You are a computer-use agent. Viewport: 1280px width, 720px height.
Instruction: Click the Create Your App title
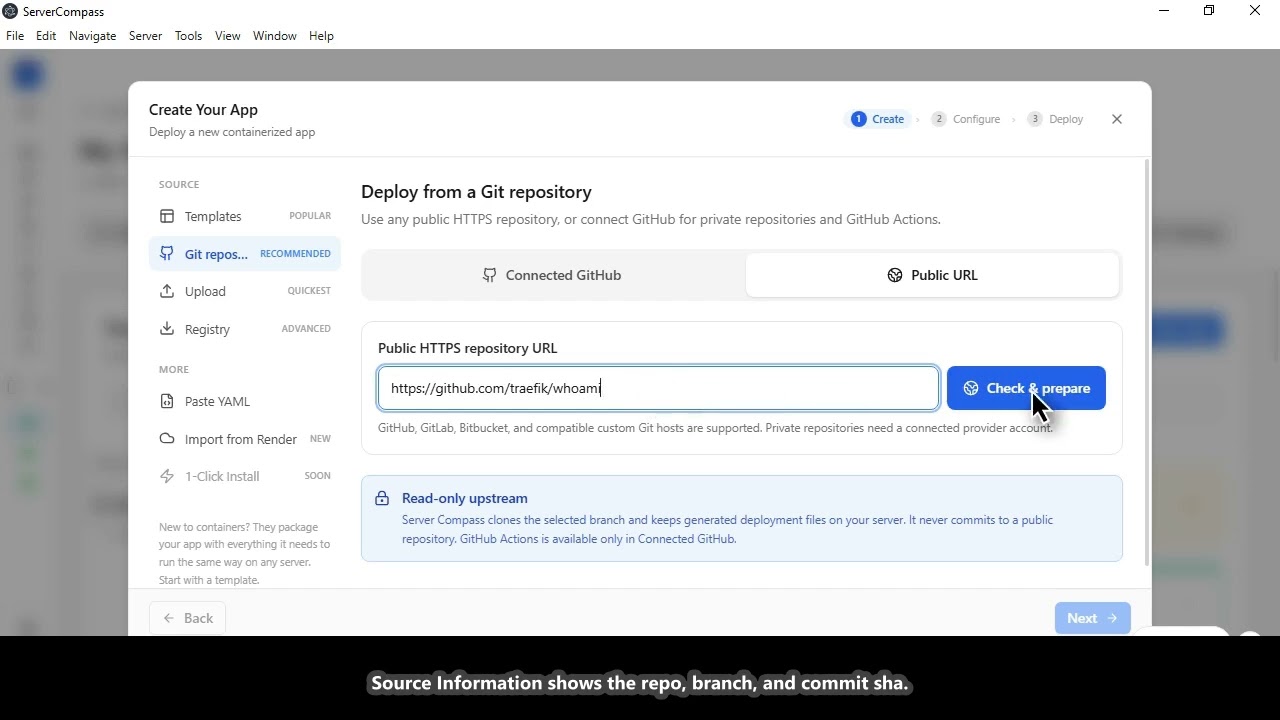pos(203,110)
